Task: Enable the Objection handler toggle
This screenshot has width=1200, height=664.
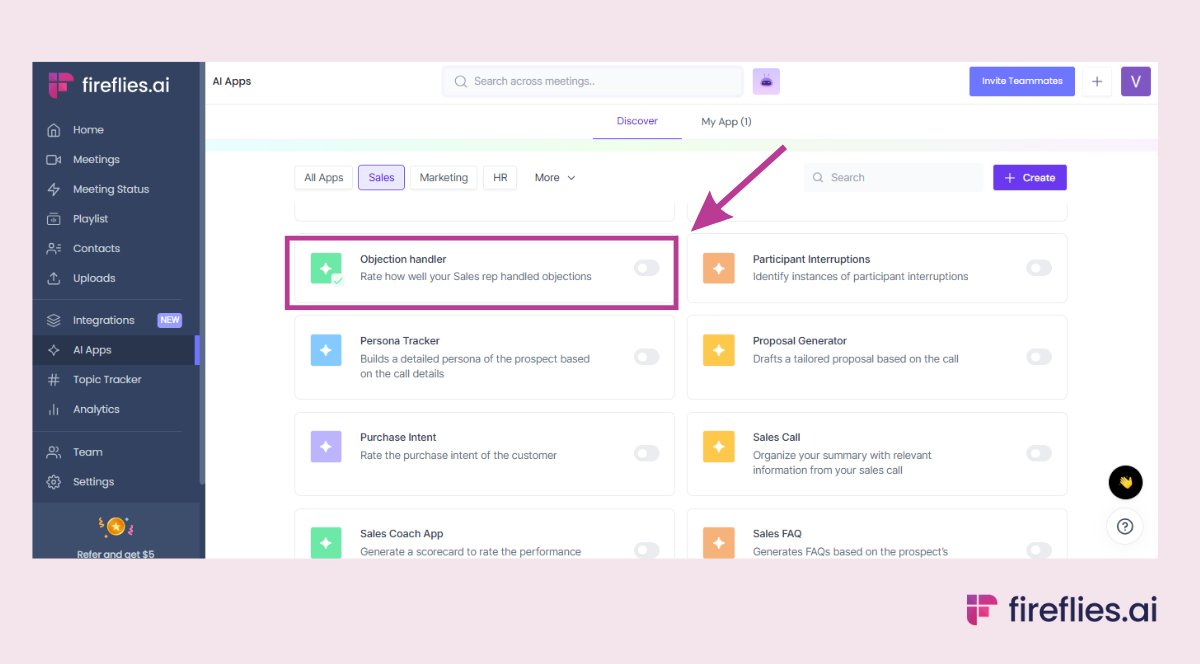Action: click(x=646, y=268)
